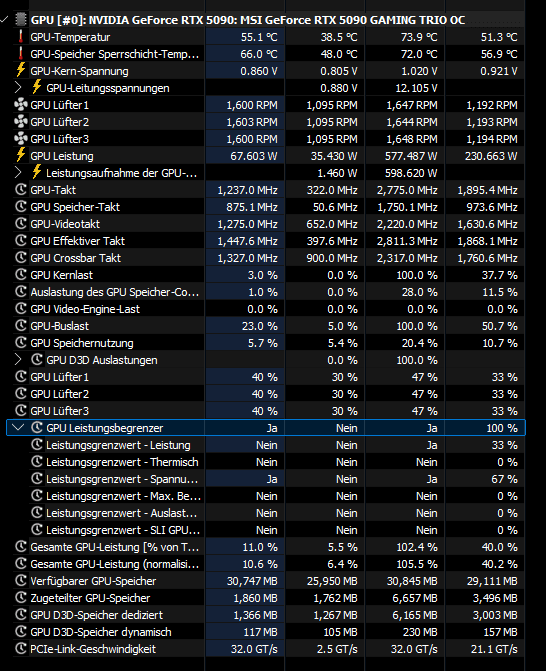This screenshot has width=546, height=671.
Task: Click clock icon of PCIe-Link-Geschwindigkeit
Action: pos(21,649)
